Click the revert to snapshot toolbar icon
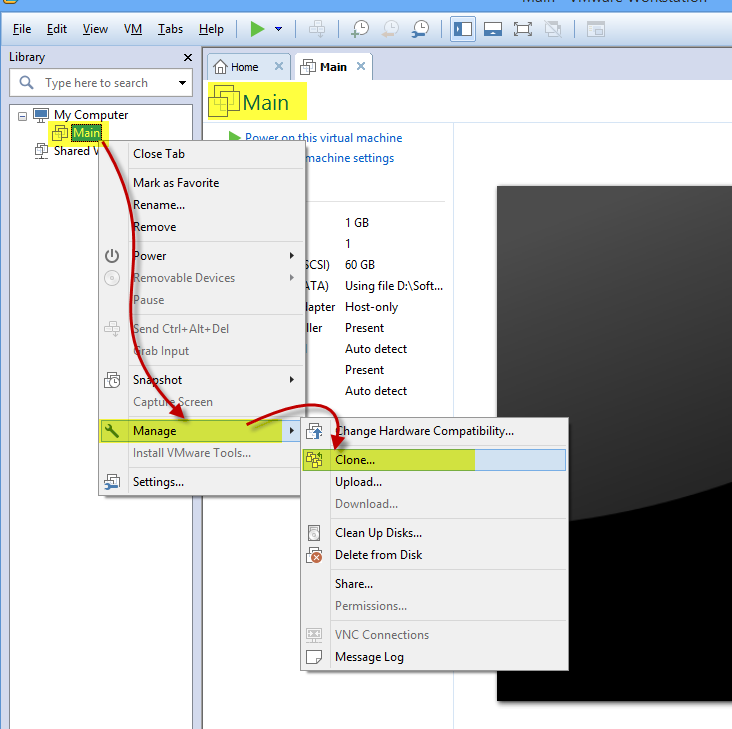 tap(390, 29)
